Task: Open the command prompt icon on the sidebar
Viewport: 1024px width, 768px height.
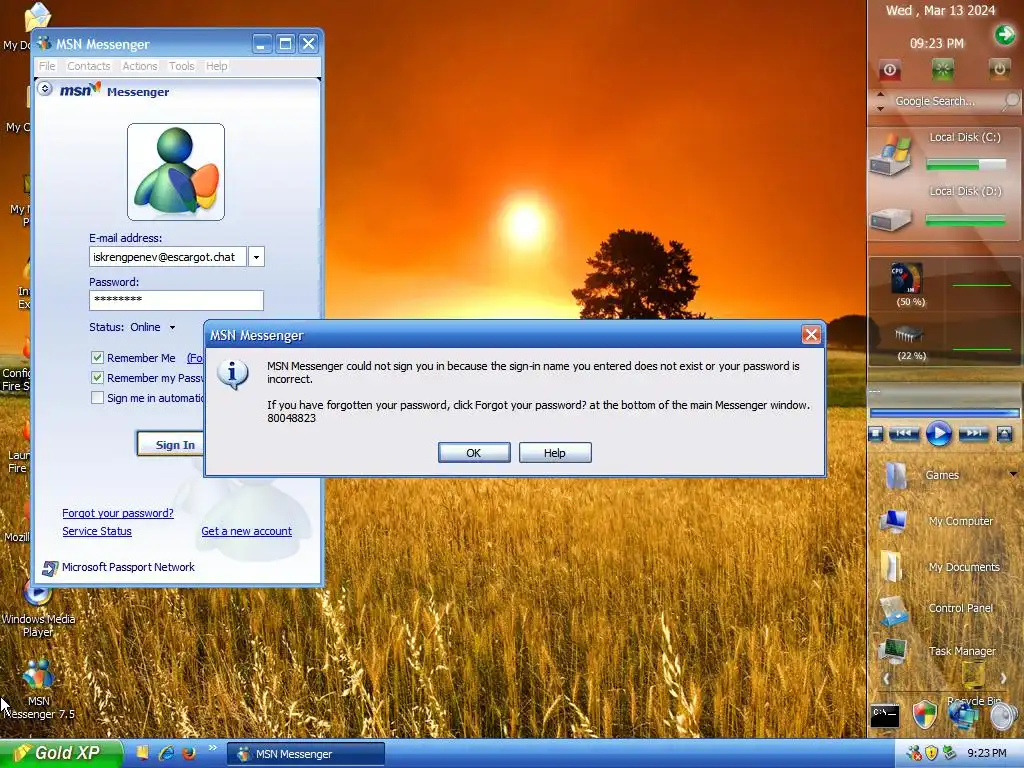Action: (x=885, y=716)
